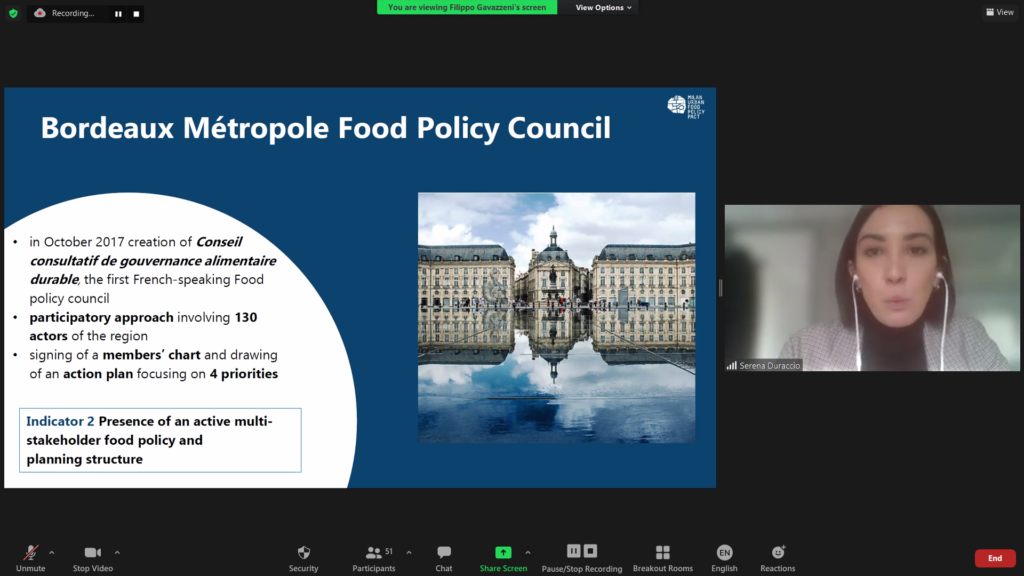Click the Pause/Stop Recording toolbar control
Screen dimensions: 1024x576
pos(581,557)
